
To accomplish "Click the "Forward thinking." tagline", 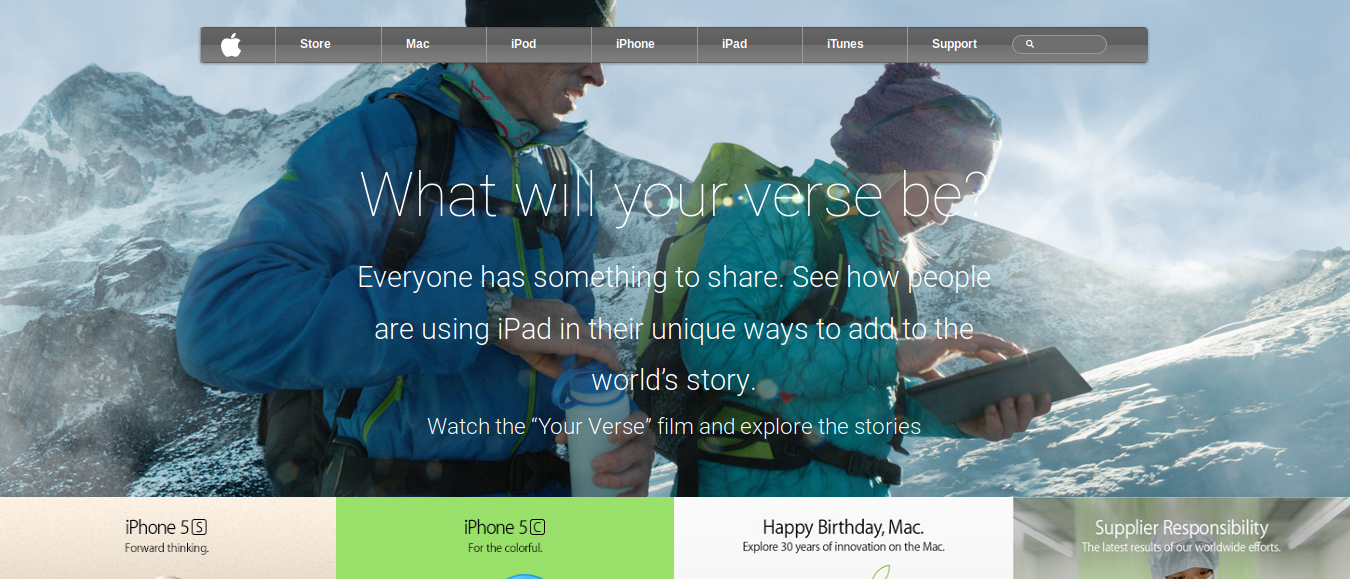I will 167,548.
